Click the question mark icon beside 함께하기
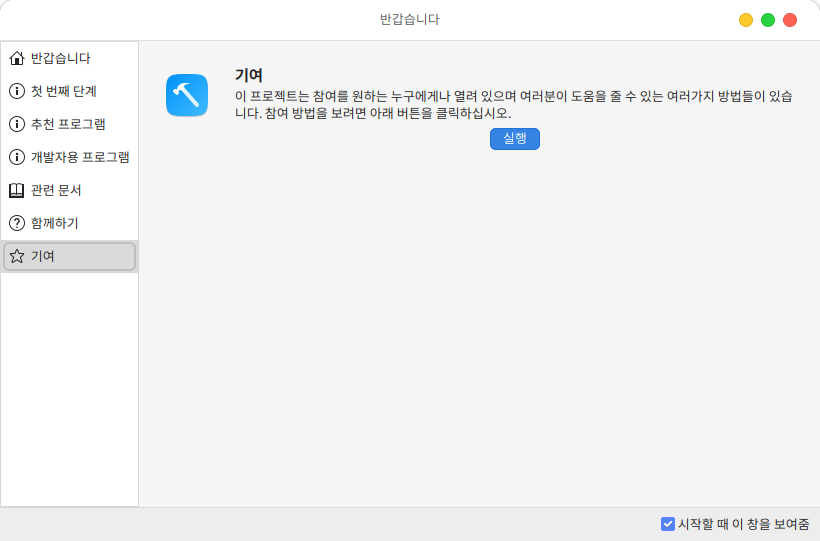820x541 pixels. point(16,223)
